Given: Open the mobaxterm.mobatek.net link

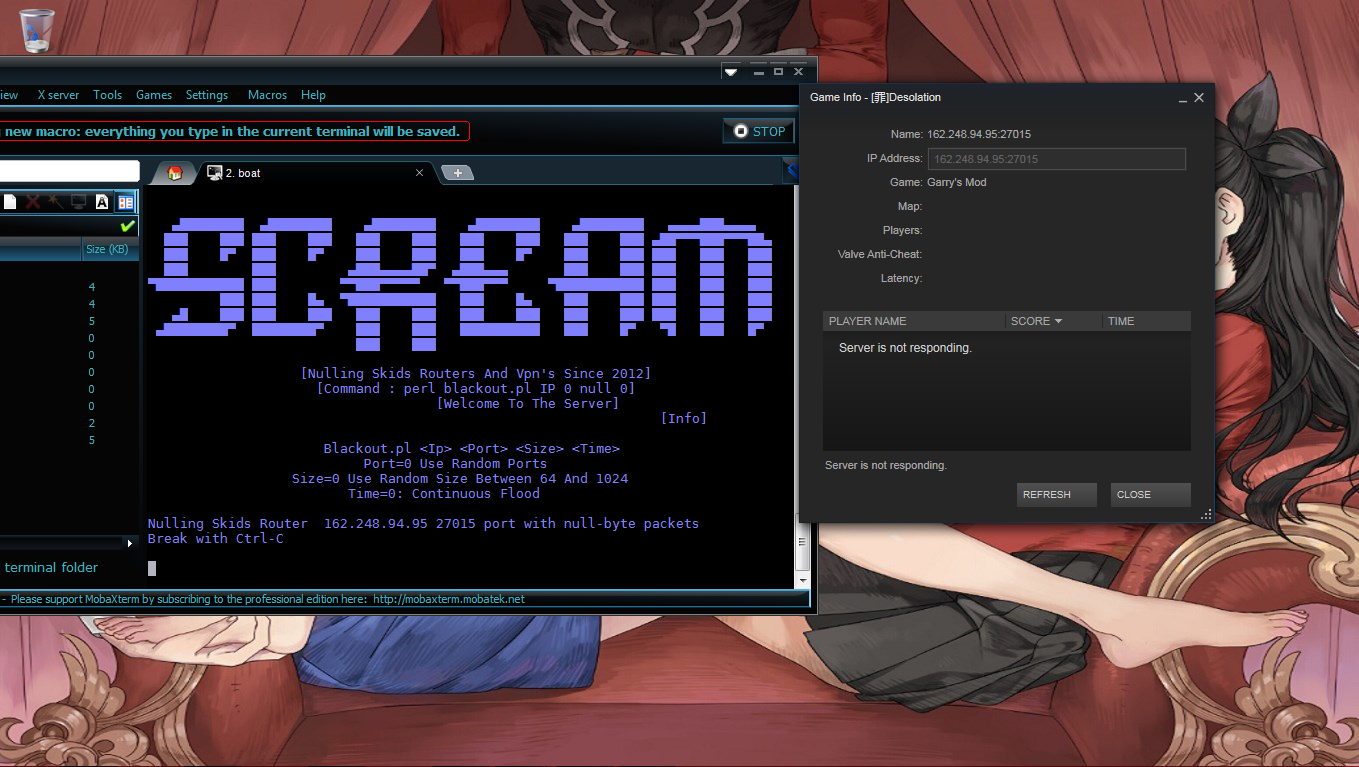Looking at the screenshot, I should pyautogui.click(x=449, y=599).
